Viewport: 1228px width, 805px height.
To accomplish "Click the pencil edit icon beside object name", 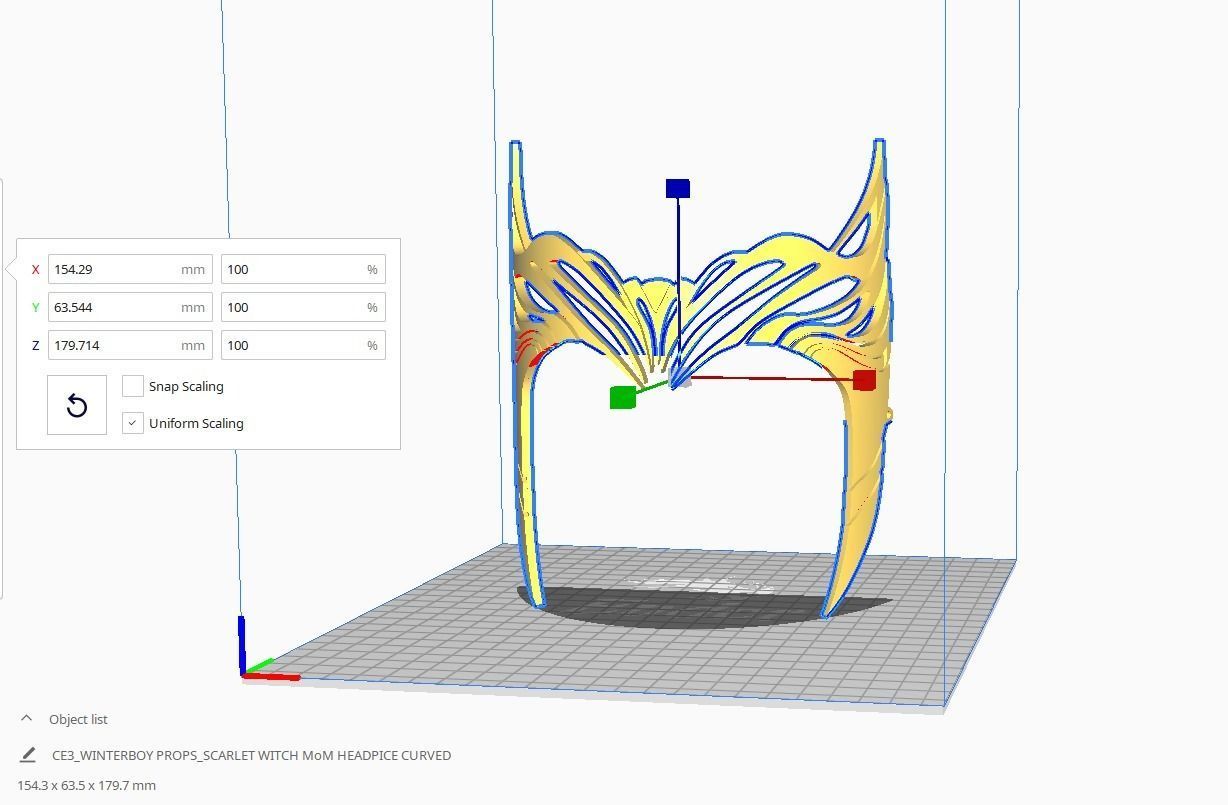I will (x=28, y=755).
